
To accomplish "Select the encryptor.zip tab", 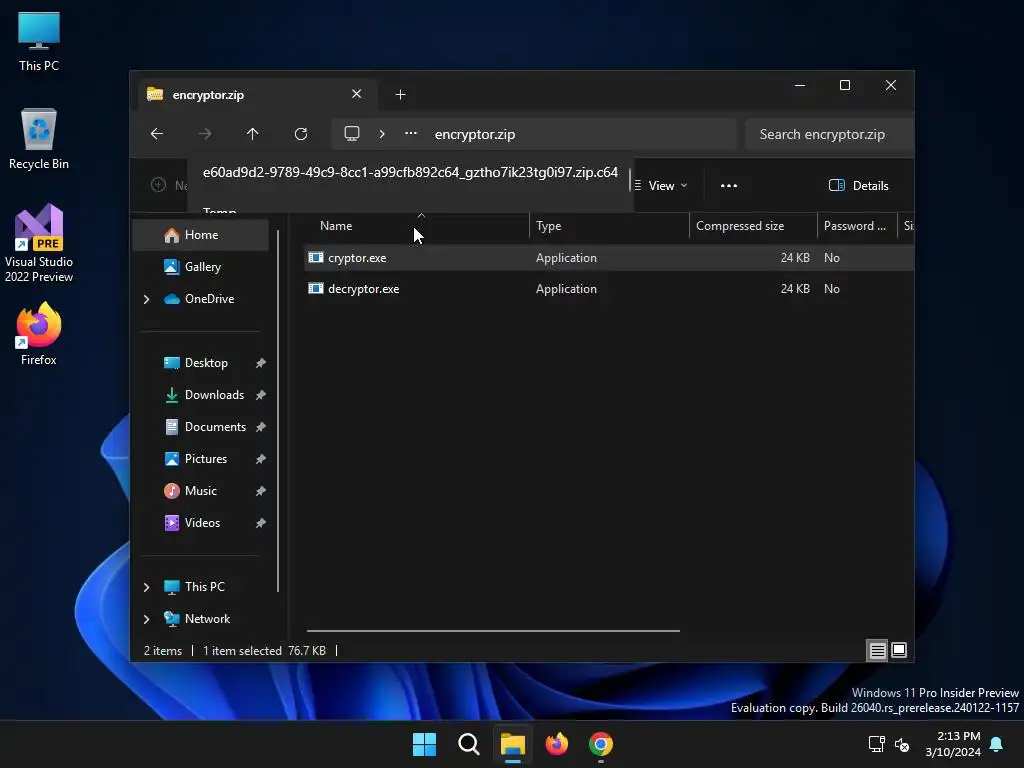I will [257, 95].
